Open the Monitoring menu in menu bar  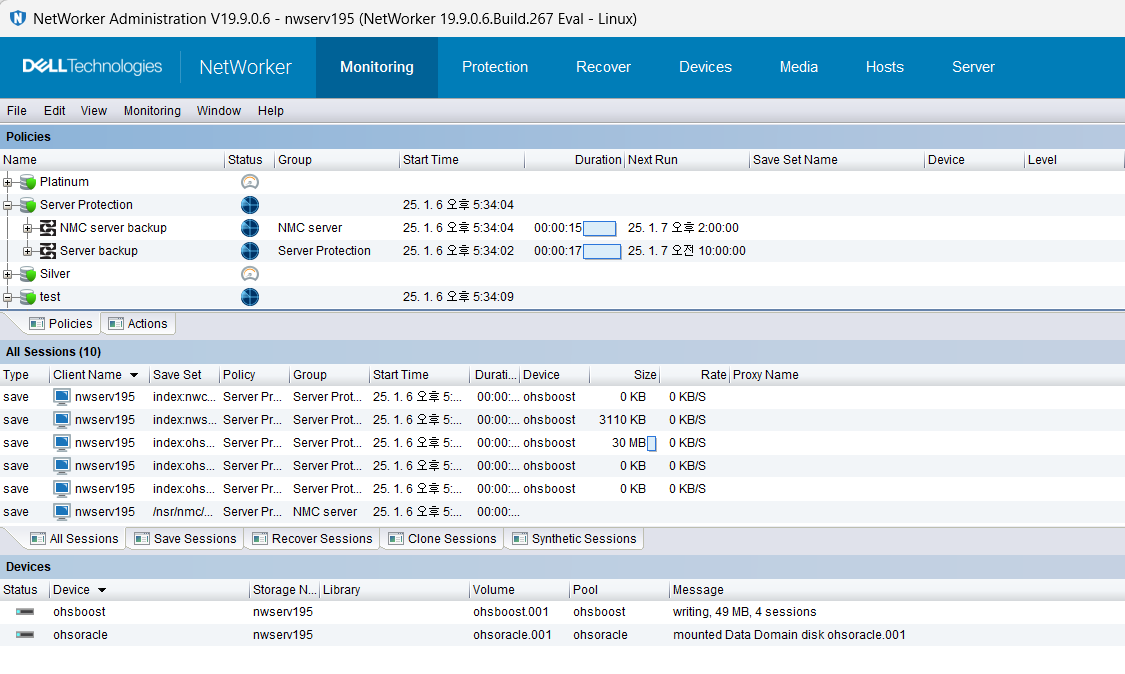point(152,111)
